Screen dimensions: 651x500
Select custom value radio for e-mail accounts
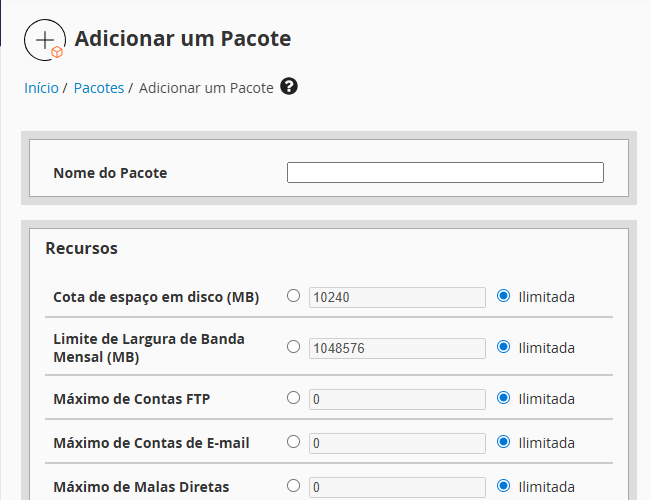coord(293,441)
